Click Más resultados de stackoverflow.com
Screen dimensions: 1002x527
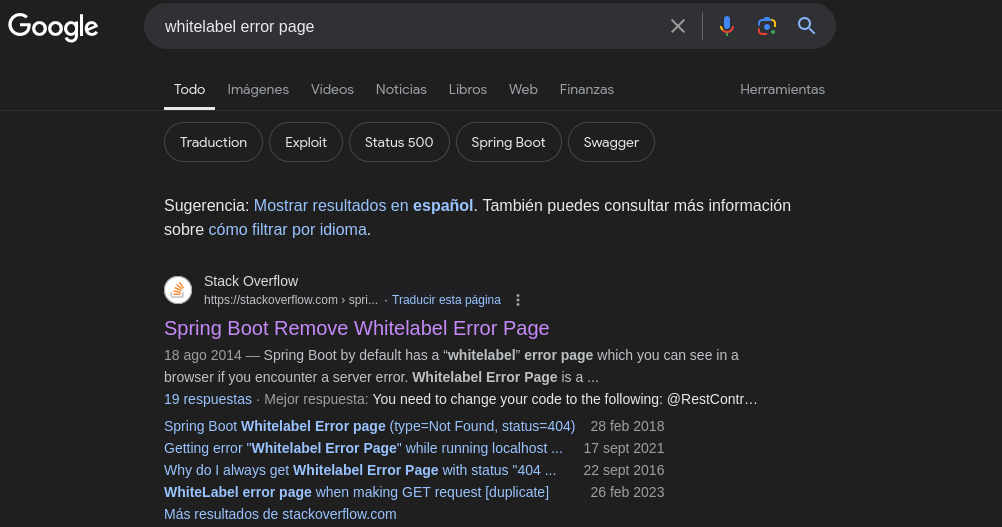280,514
